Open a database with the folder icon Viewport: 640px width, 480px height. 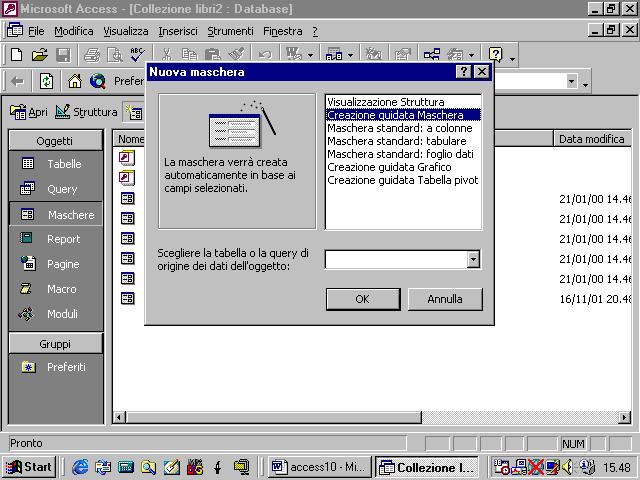click(x=39, y=54)
